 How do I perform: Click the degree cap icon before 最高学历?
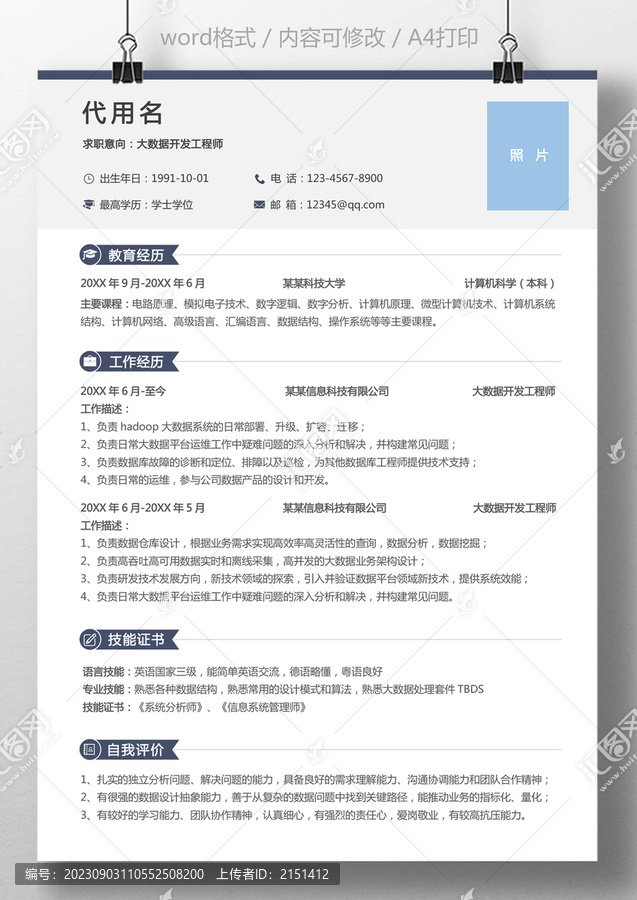coord(88,204)
